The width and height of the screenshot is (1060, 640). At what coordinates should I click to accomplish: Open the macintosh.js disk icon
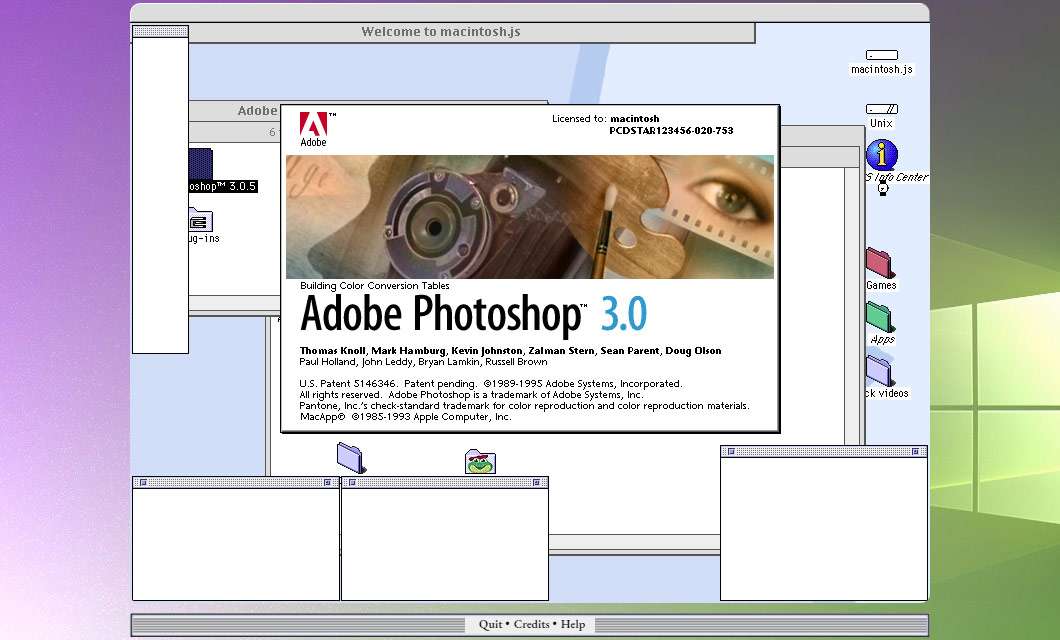pos(882,55)
